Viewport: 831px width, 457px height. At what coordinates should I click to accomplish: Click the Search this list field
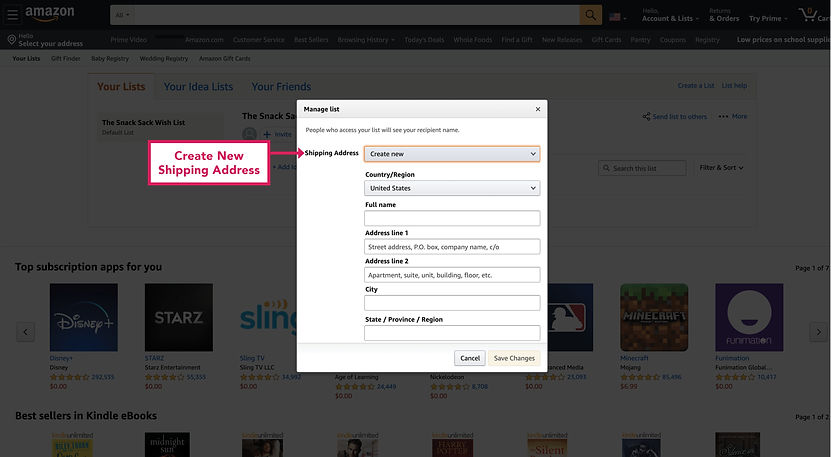click(642, 168)
